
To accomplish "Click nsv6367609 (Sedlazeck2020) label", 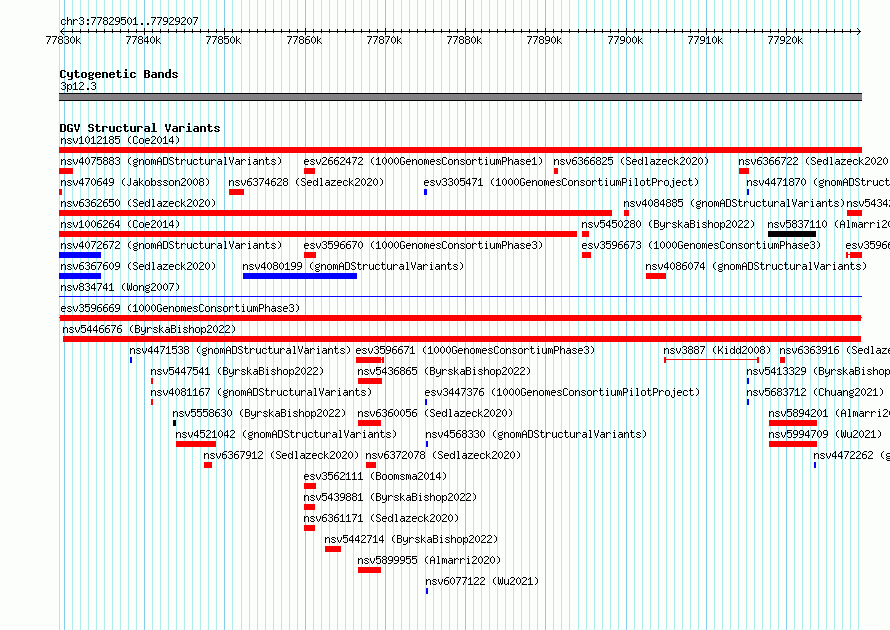I will pyautogui.click(x=138, y=266).
